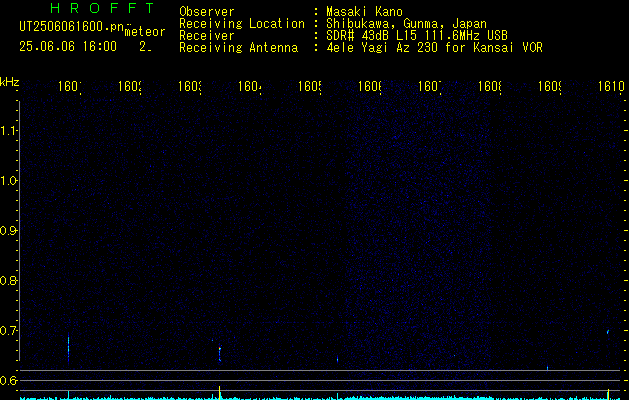Select receiver value SDR# 43dB L15 111.6MHz USB

pos(417,35)
